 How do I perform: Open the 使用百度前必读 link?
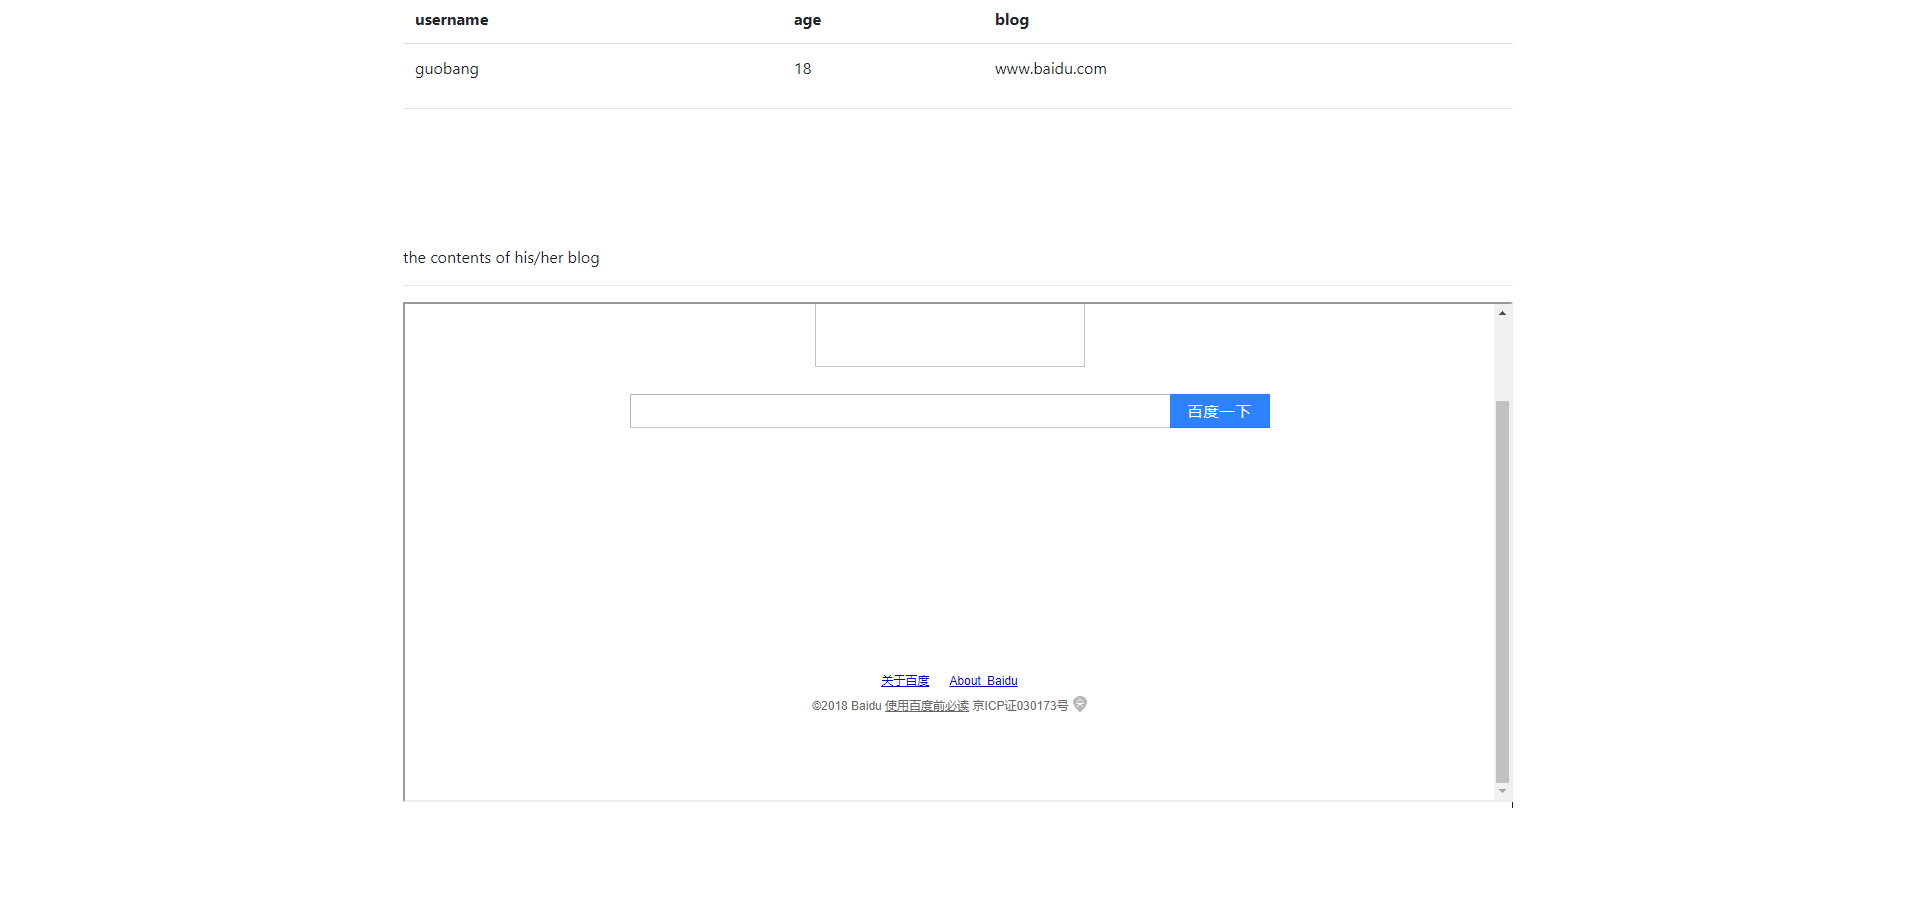click(927, 706)
